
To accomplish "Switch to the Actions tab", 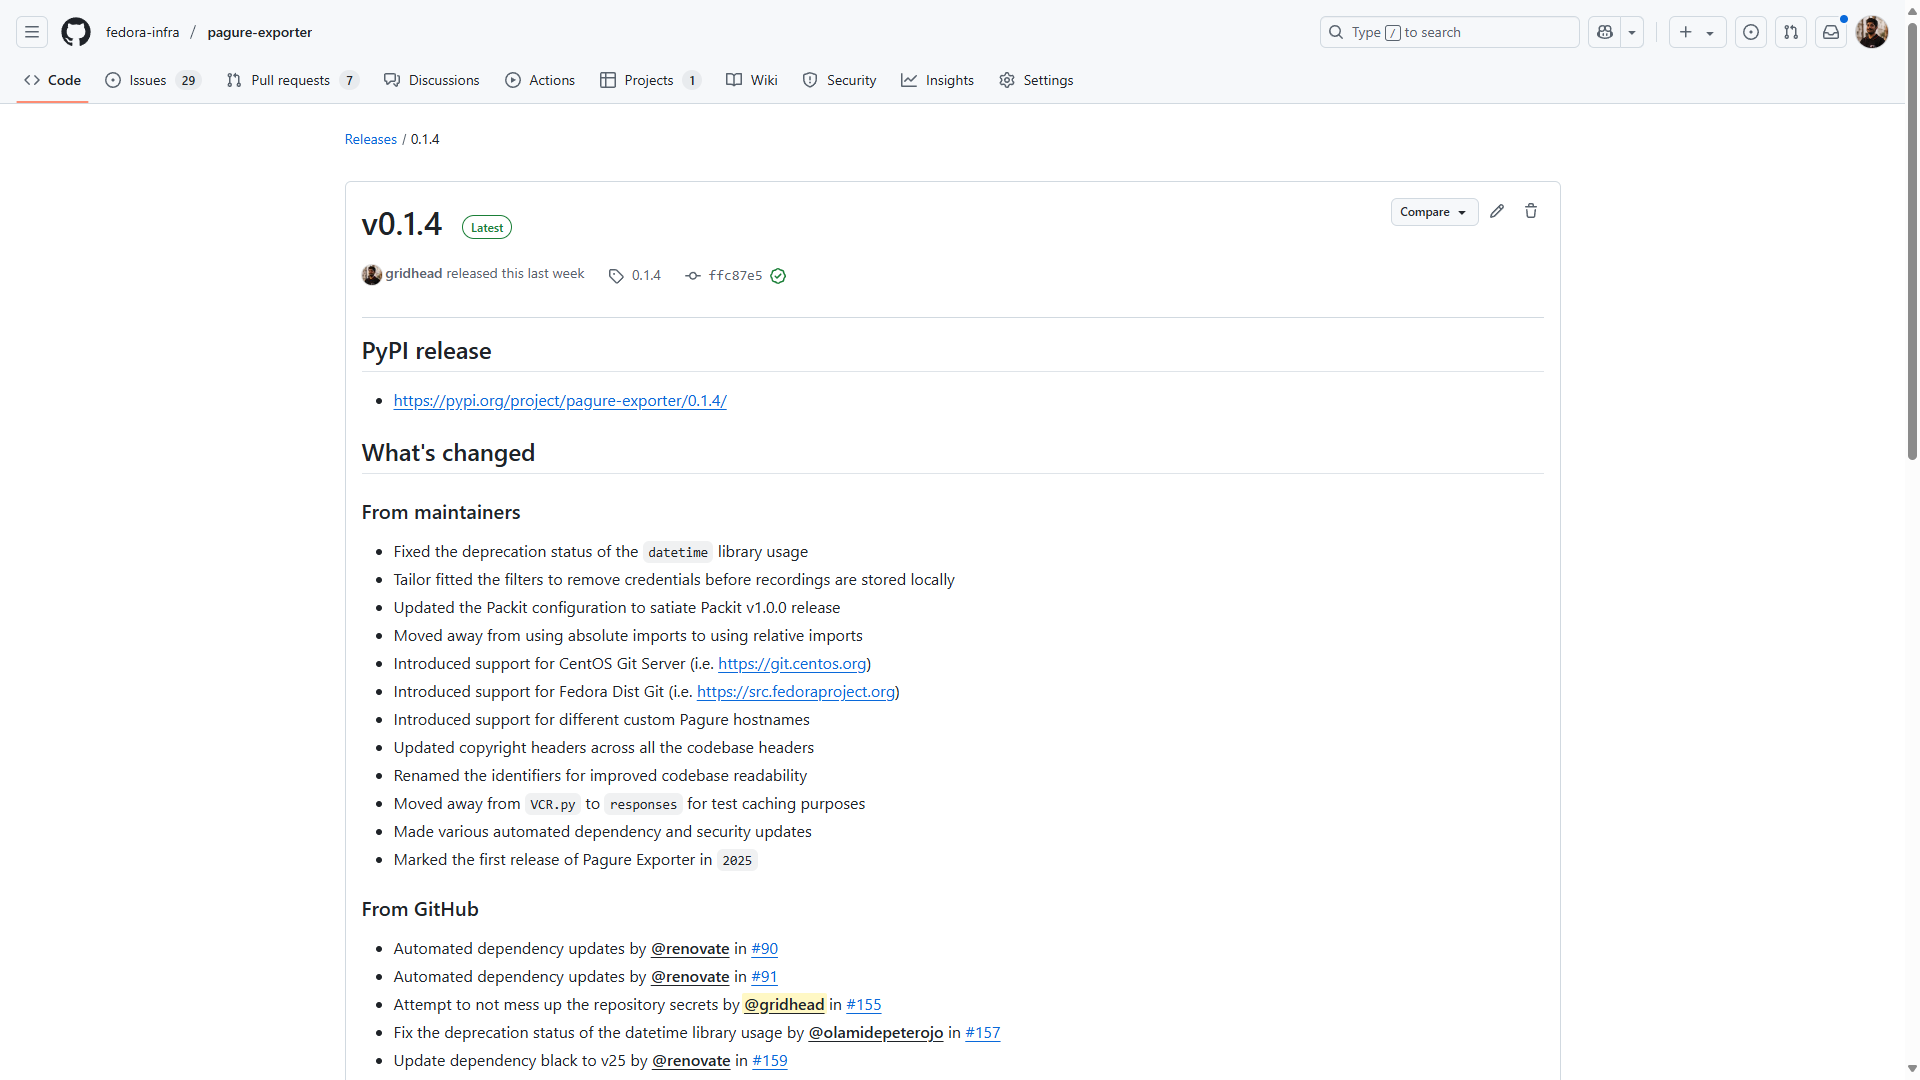I will click(540, 80).
